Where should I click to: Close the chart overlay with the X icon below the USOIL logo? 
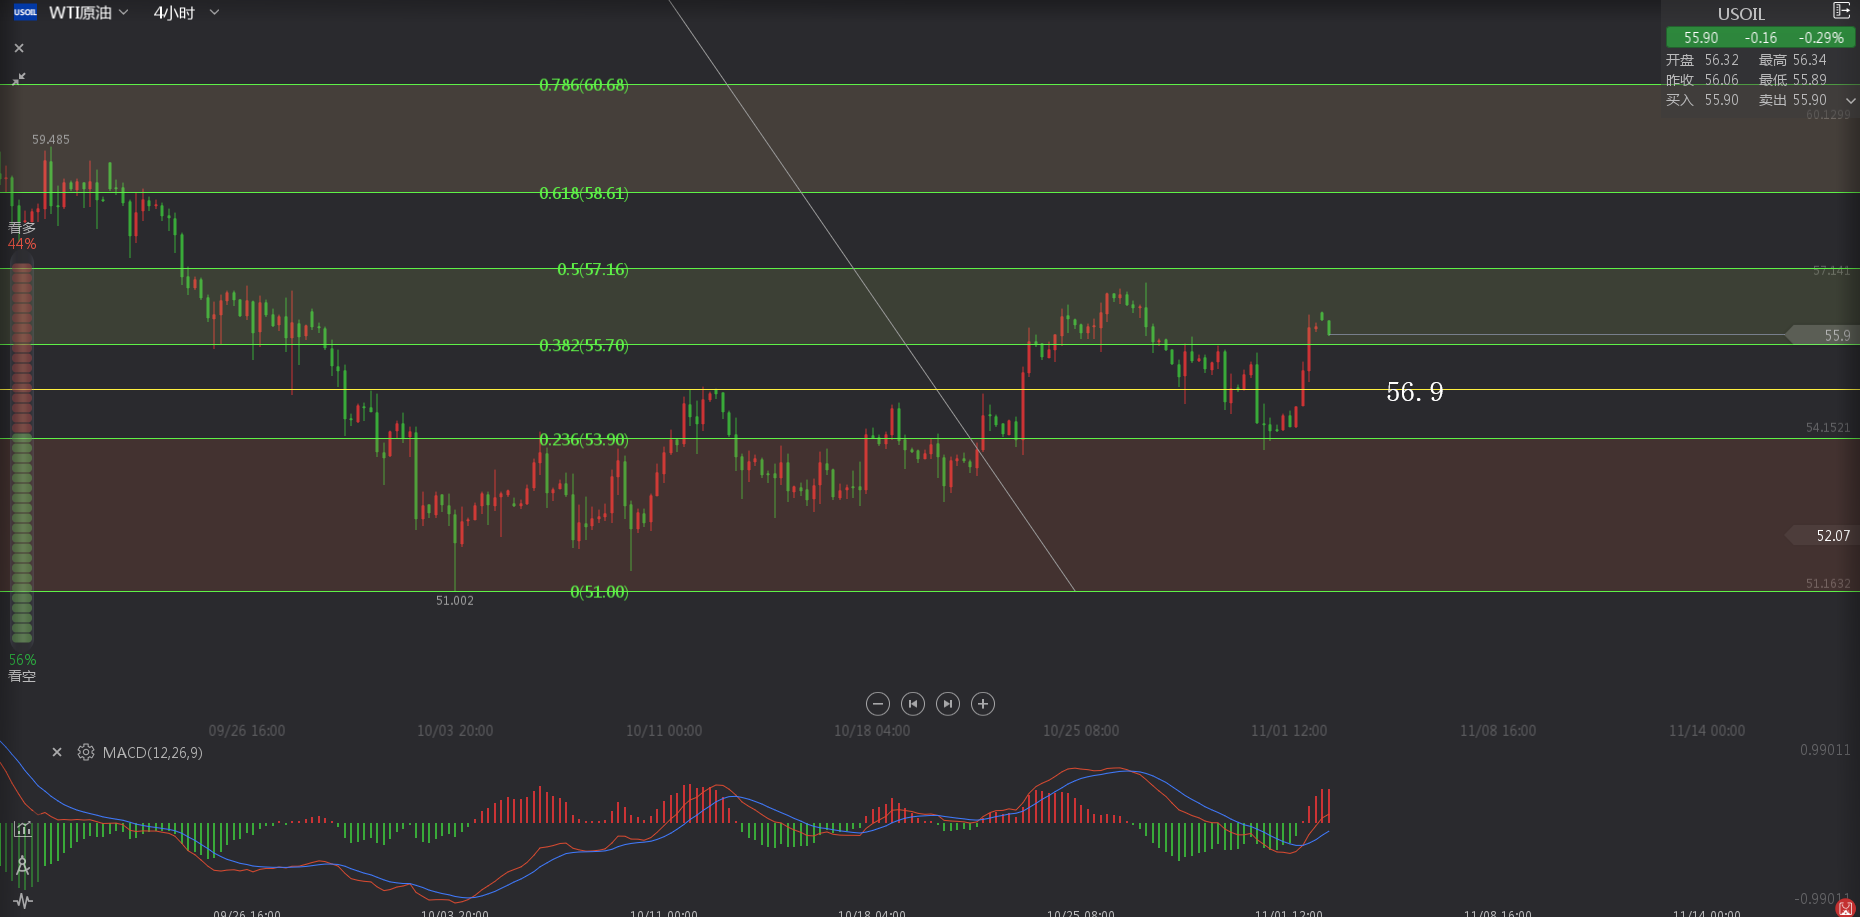(x=19, y=48)
